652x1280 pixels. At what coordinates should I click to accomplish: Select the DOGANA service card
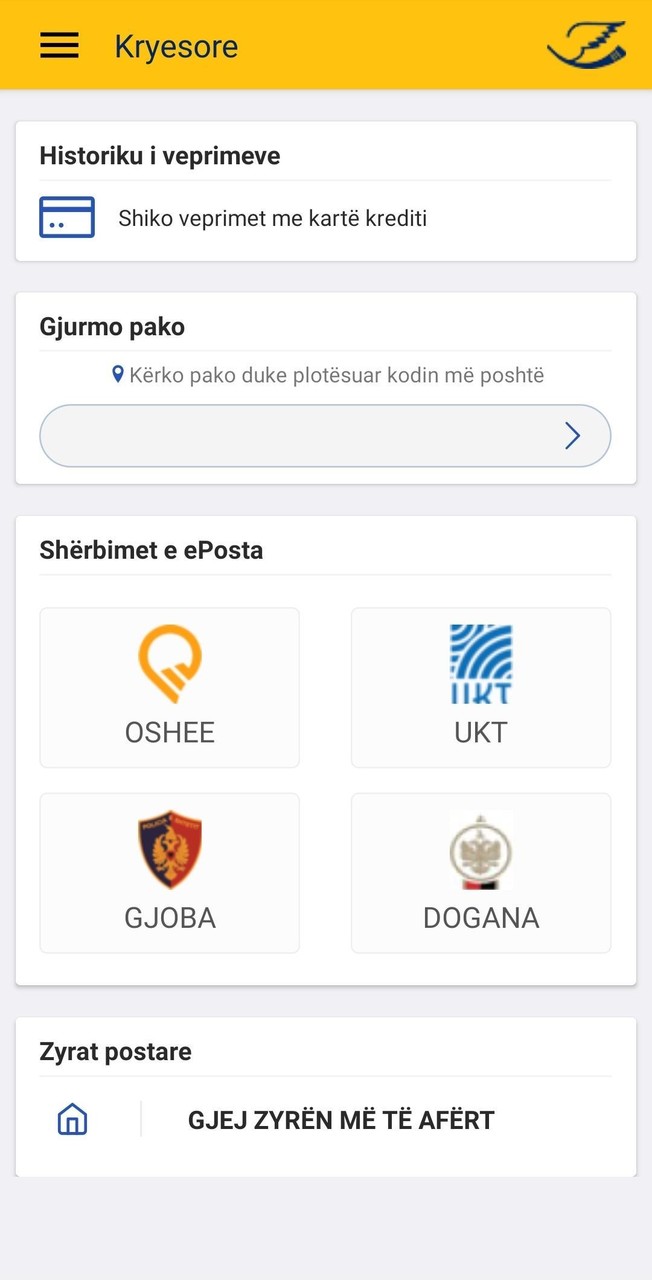(480, 872)
